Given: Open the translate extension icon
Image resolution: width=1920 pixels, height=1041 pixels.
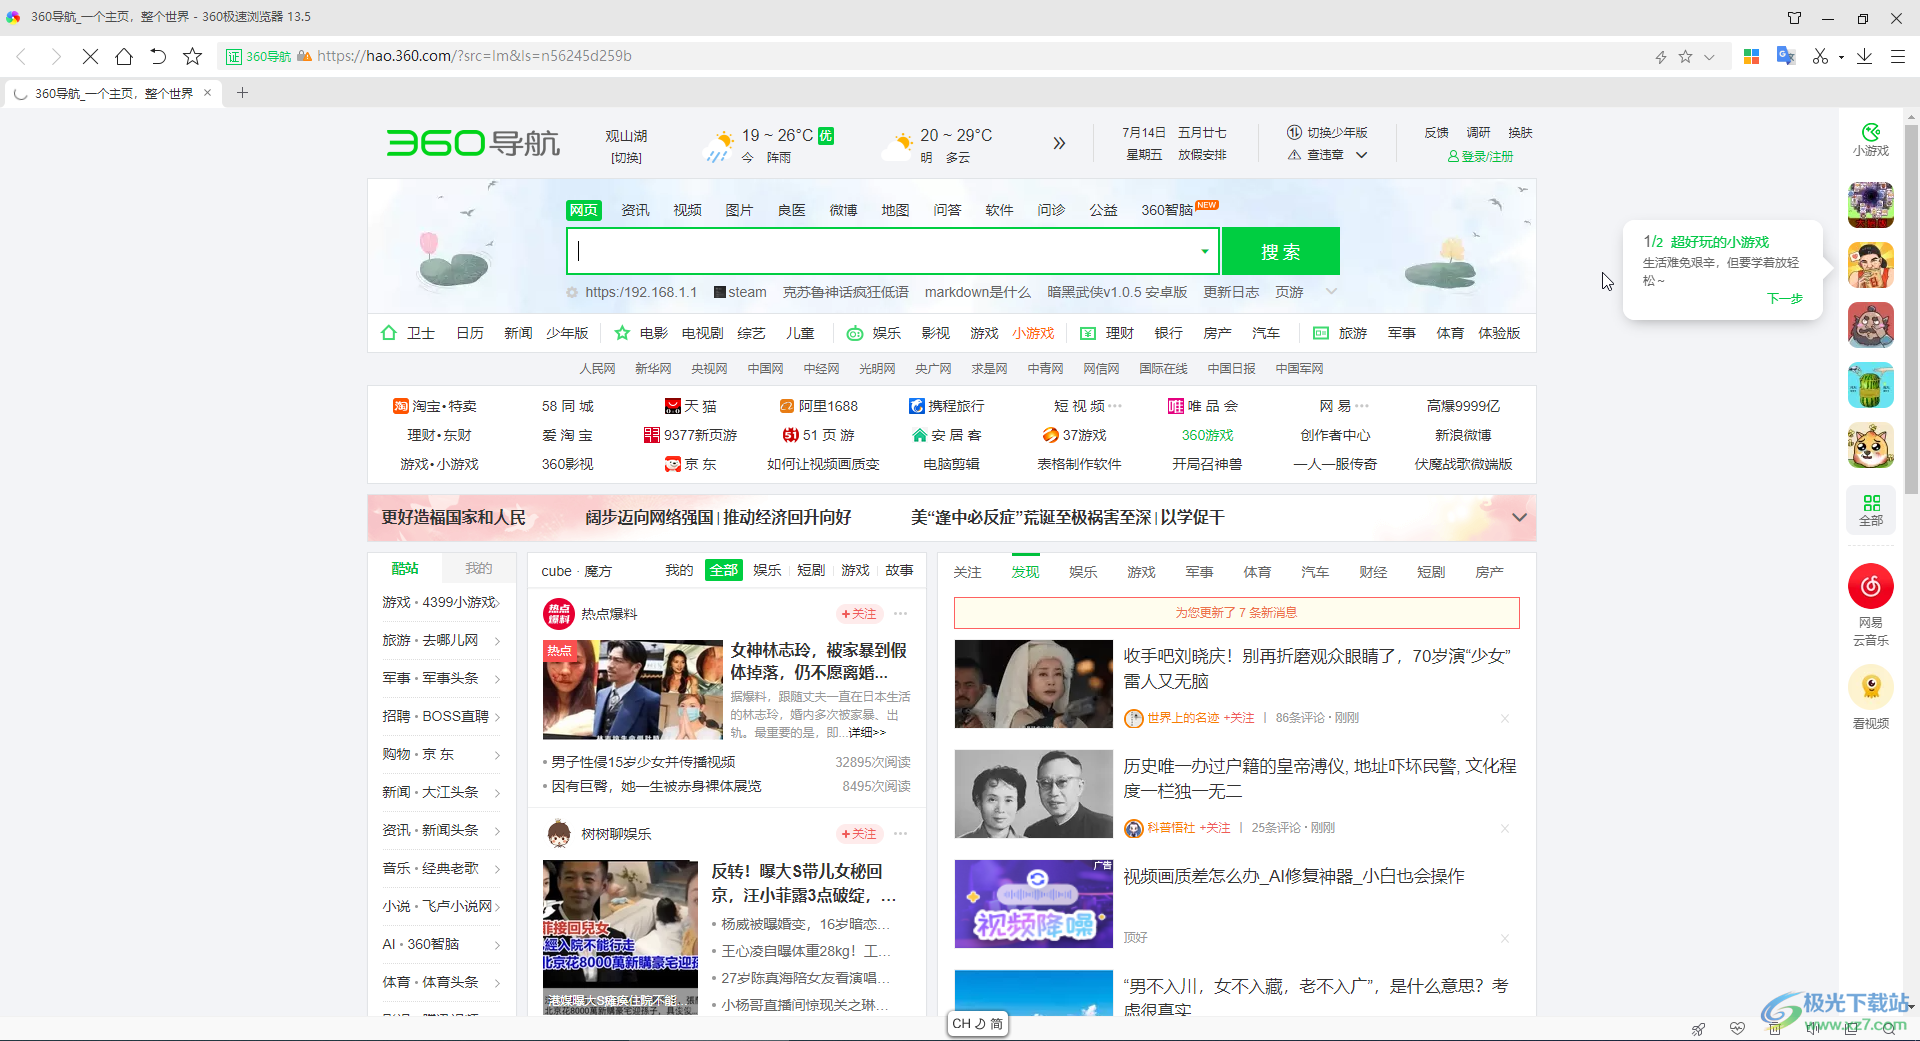Looking at the screenshot, I should click(x=1786, y=56).
